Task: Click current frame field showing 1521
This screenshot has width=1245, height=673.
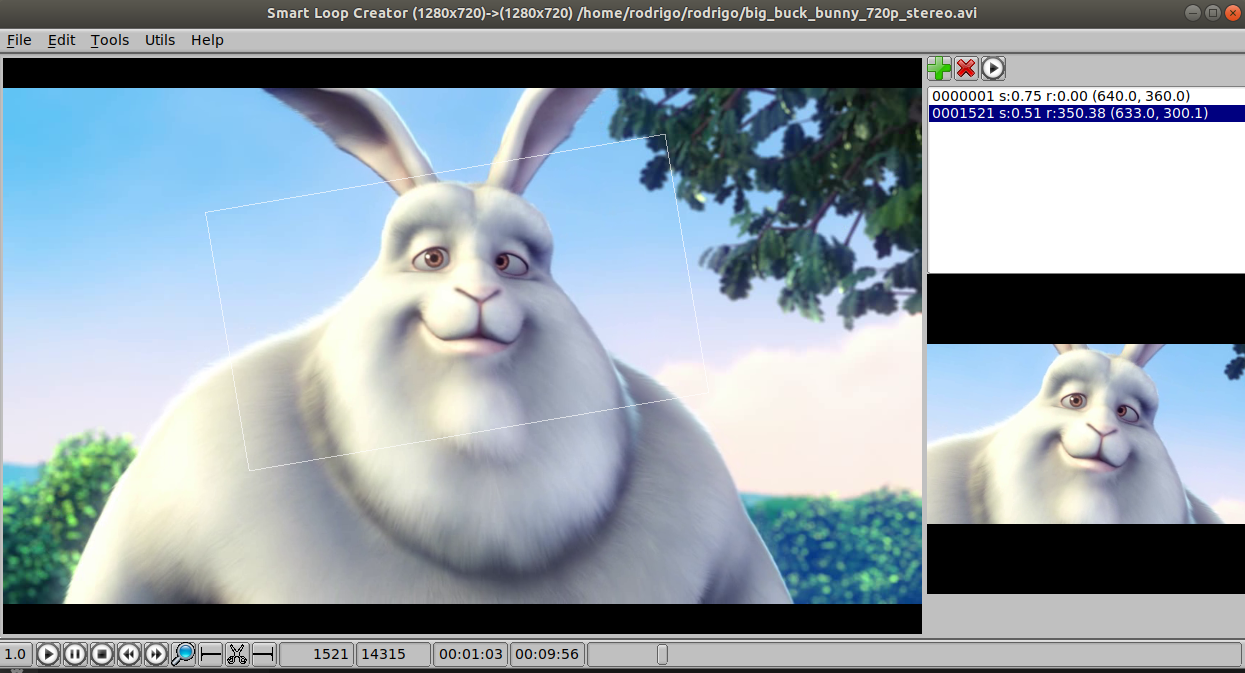Action: click(x=316, y=654)
